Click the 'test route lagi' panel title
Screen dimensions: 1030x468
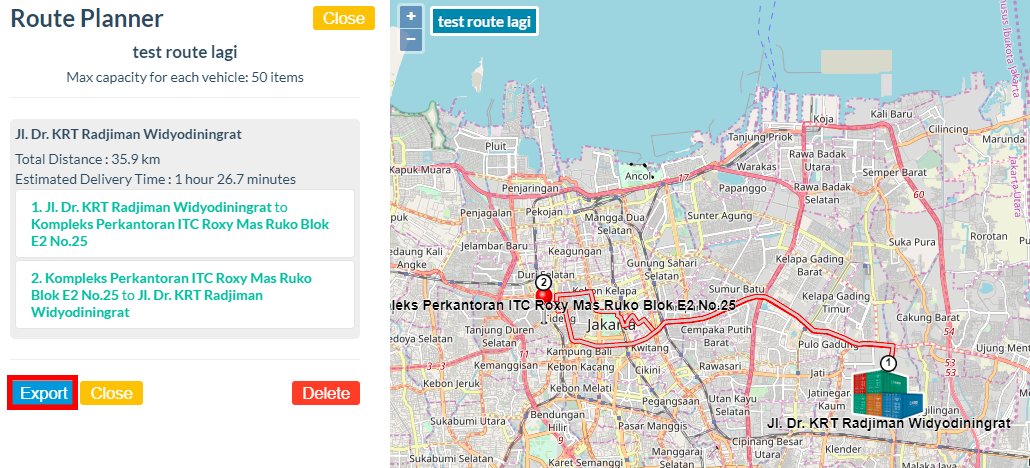click(x=185, y=52)
